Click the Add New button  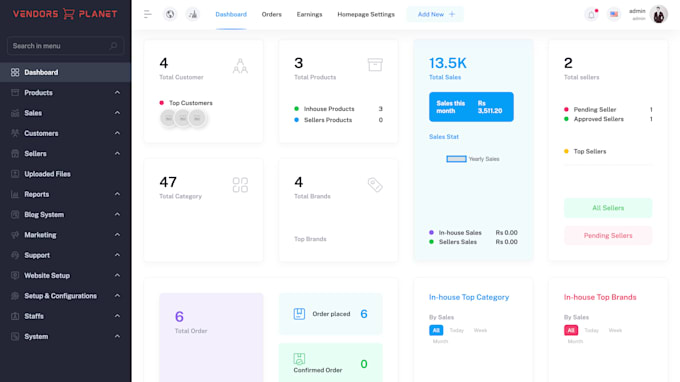click(x=435, y=14)
